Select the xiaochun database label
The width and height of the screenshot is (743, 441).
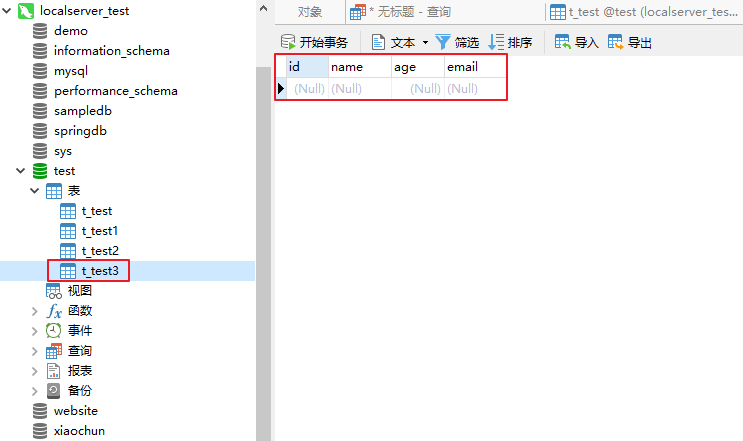[x=79, y=431]
